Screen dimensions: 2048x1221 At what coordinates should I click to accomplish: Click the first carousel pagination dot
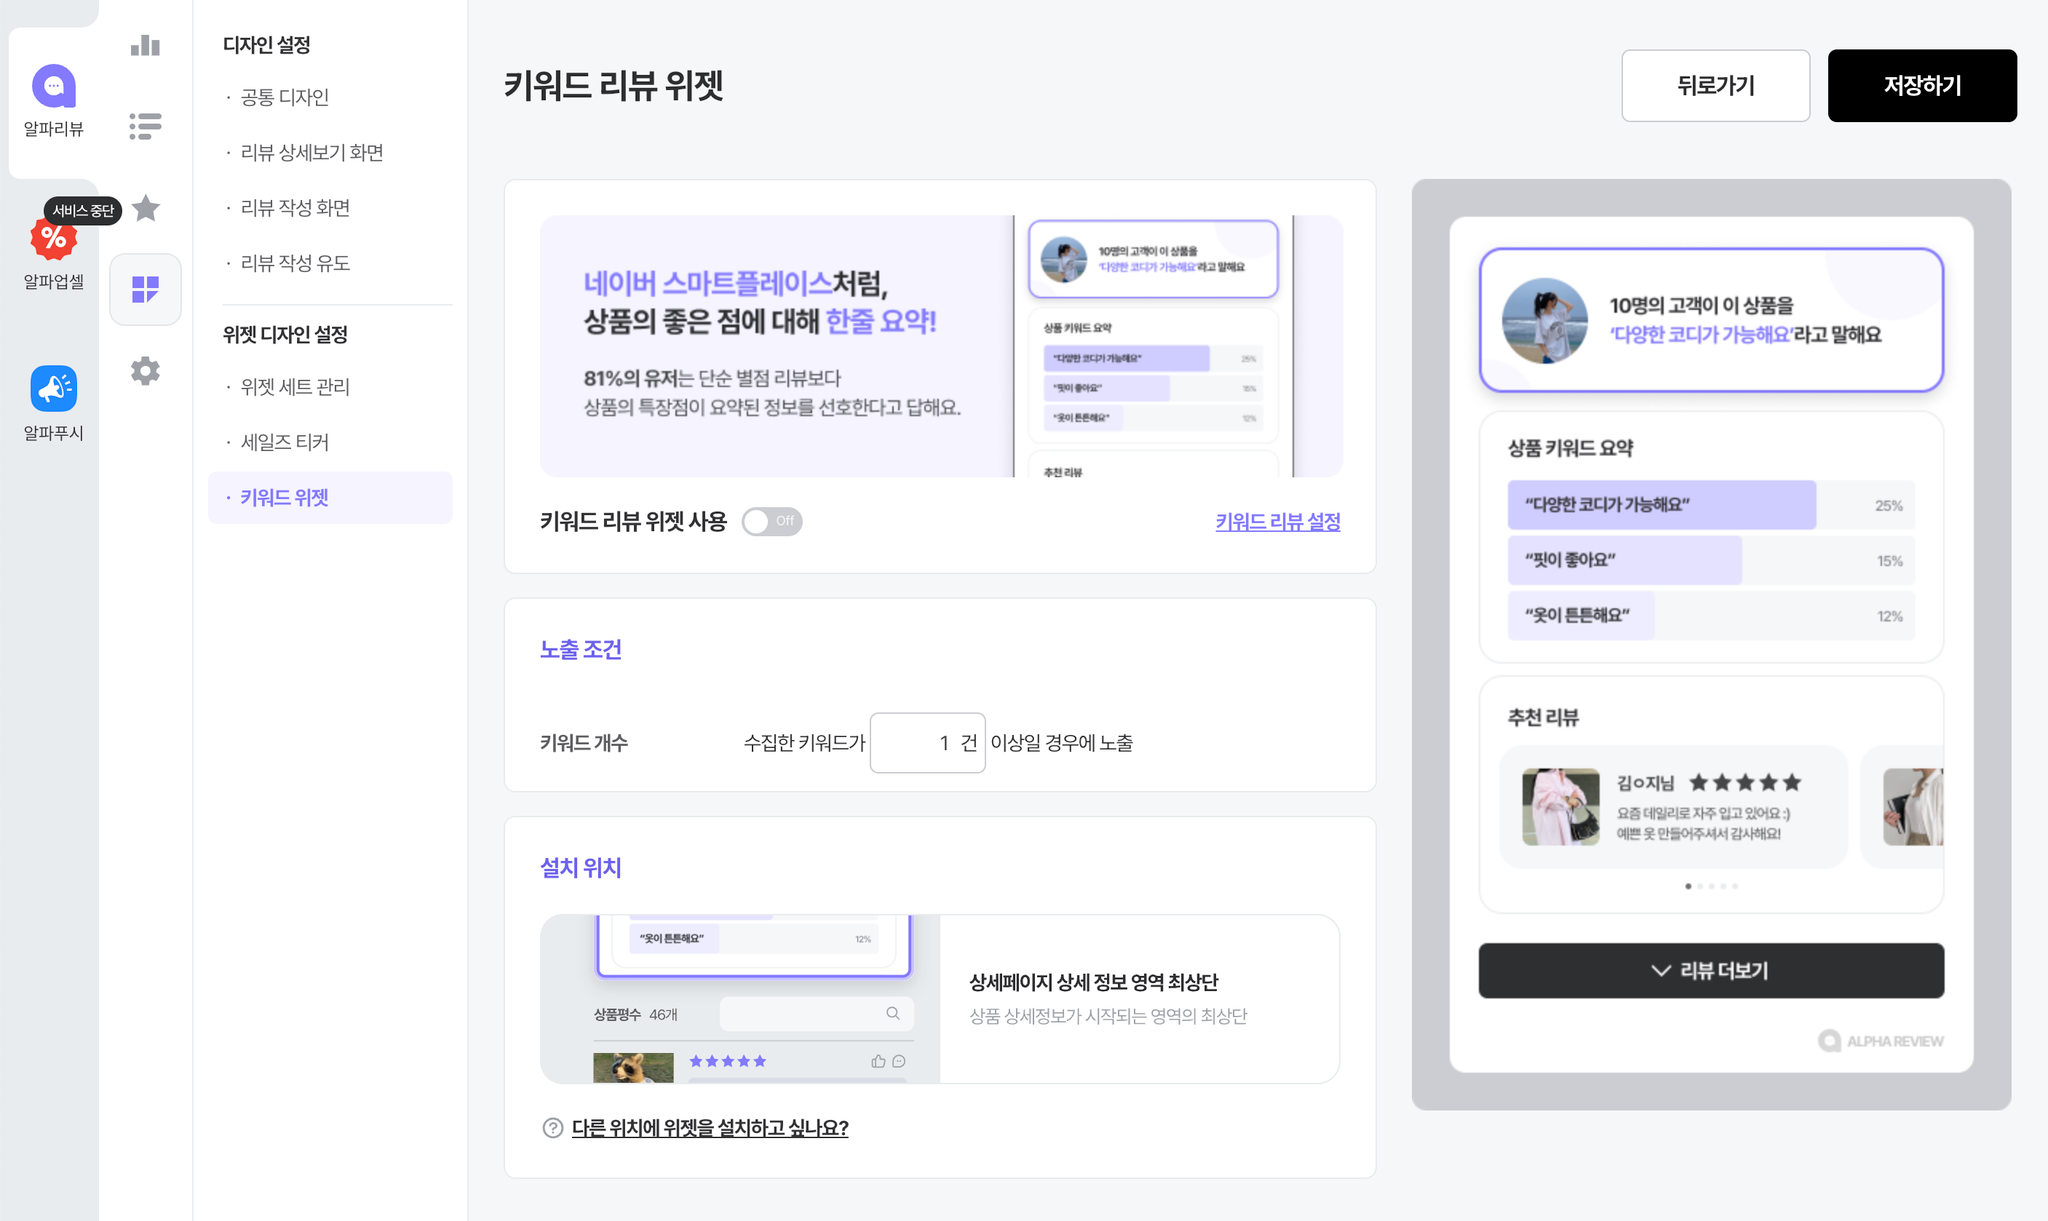[1688, 886]
